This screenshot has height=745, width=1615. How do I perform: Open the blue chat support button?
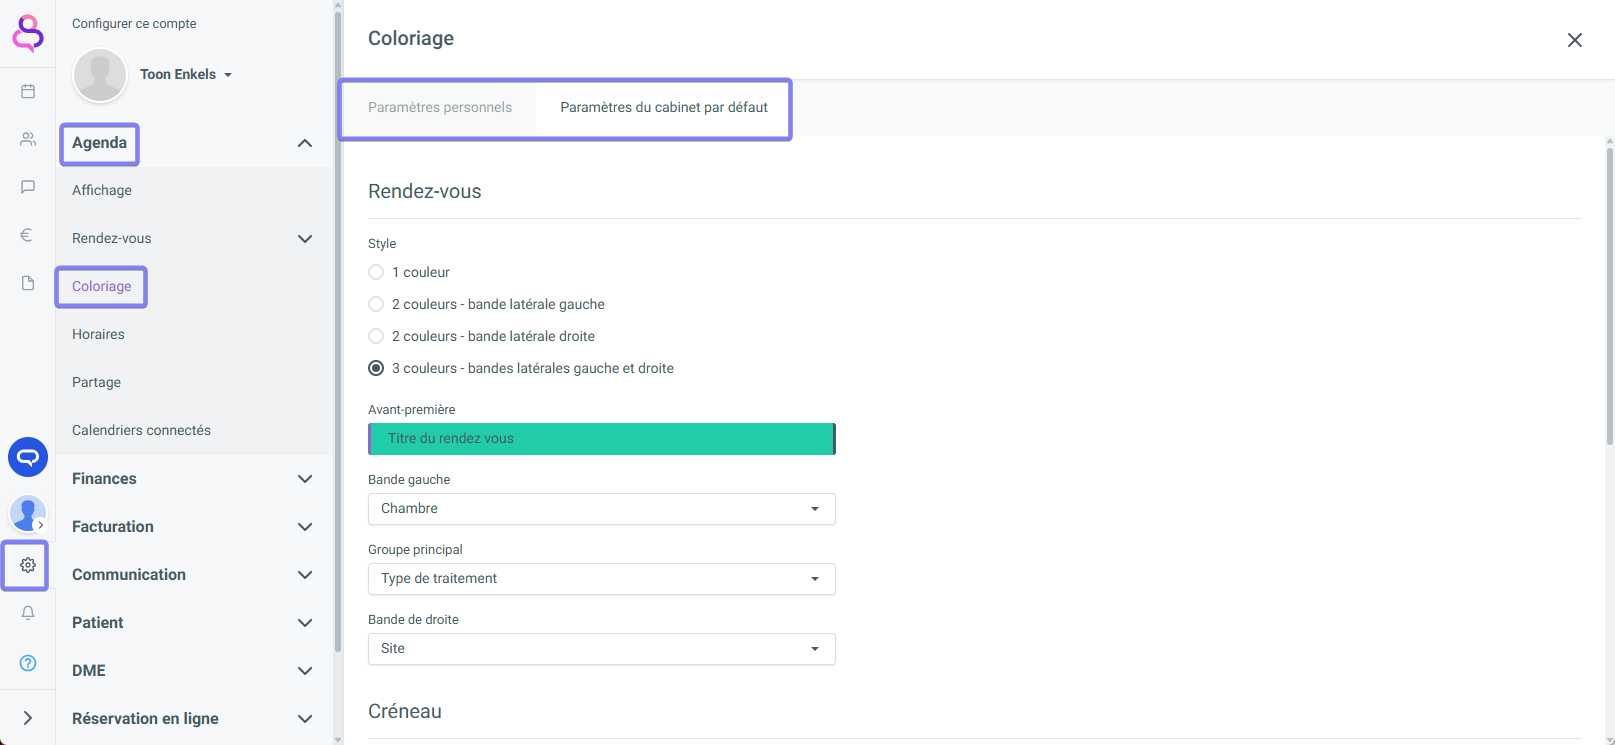pos(28,457)
